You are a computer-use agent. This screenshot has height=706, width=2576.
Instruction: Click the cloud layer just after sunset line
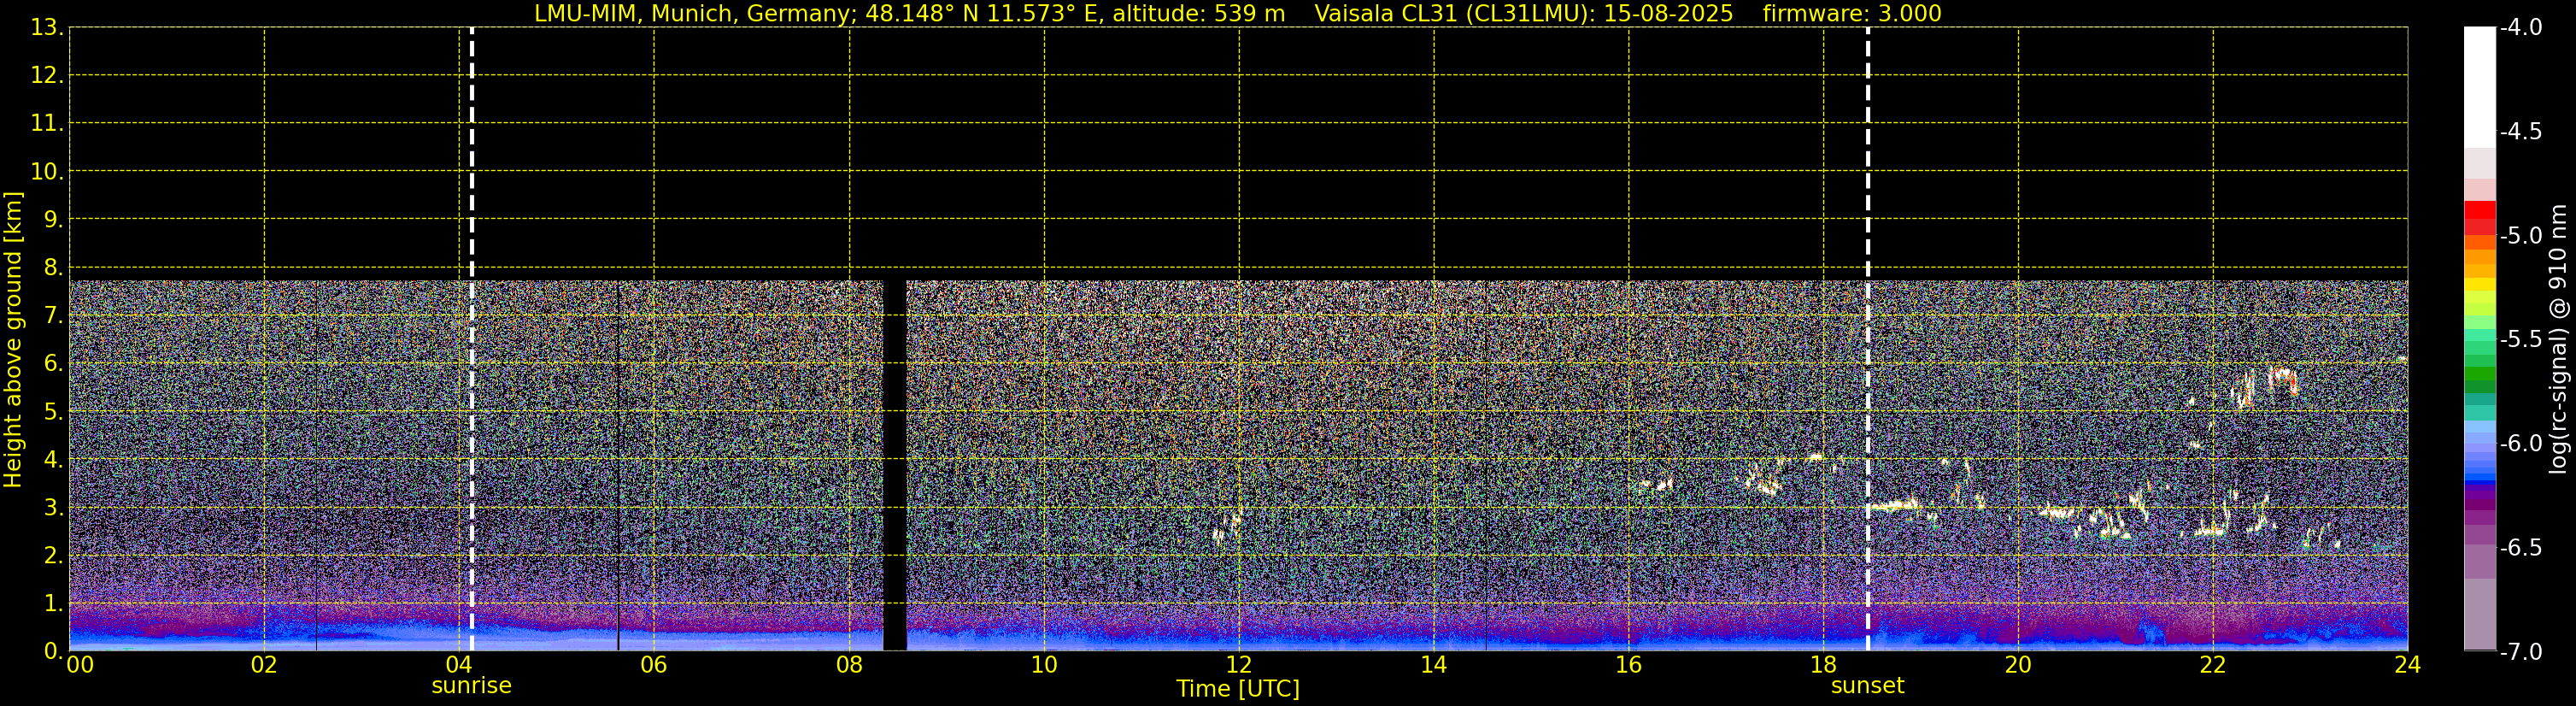click(1895, 506)
